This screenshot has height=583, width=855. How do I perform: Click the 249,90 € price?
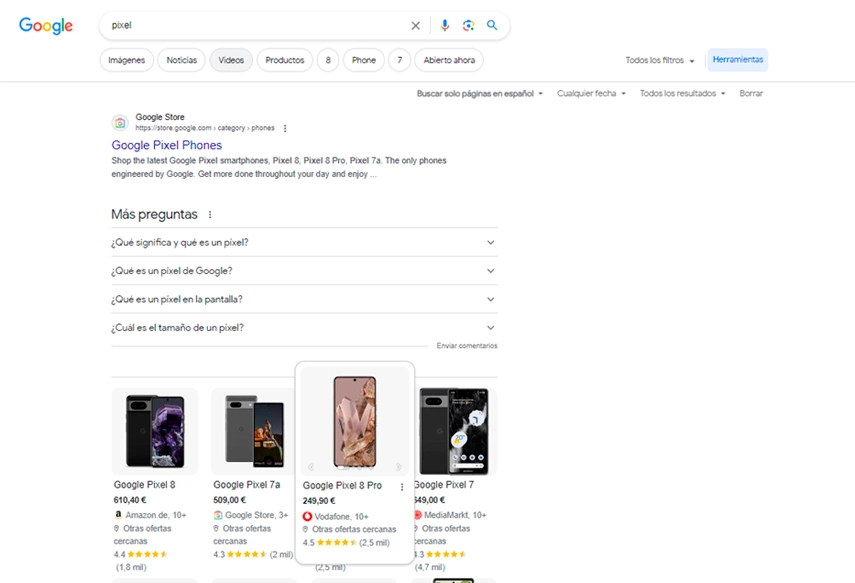319,501
